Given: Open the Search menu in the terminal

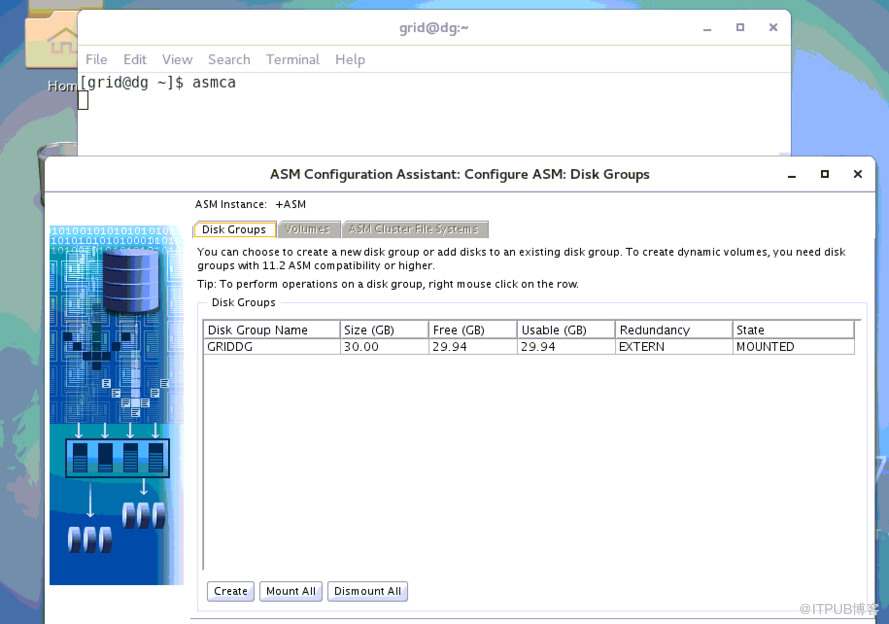Looking at the screenshot, I should tap(229, 60).
